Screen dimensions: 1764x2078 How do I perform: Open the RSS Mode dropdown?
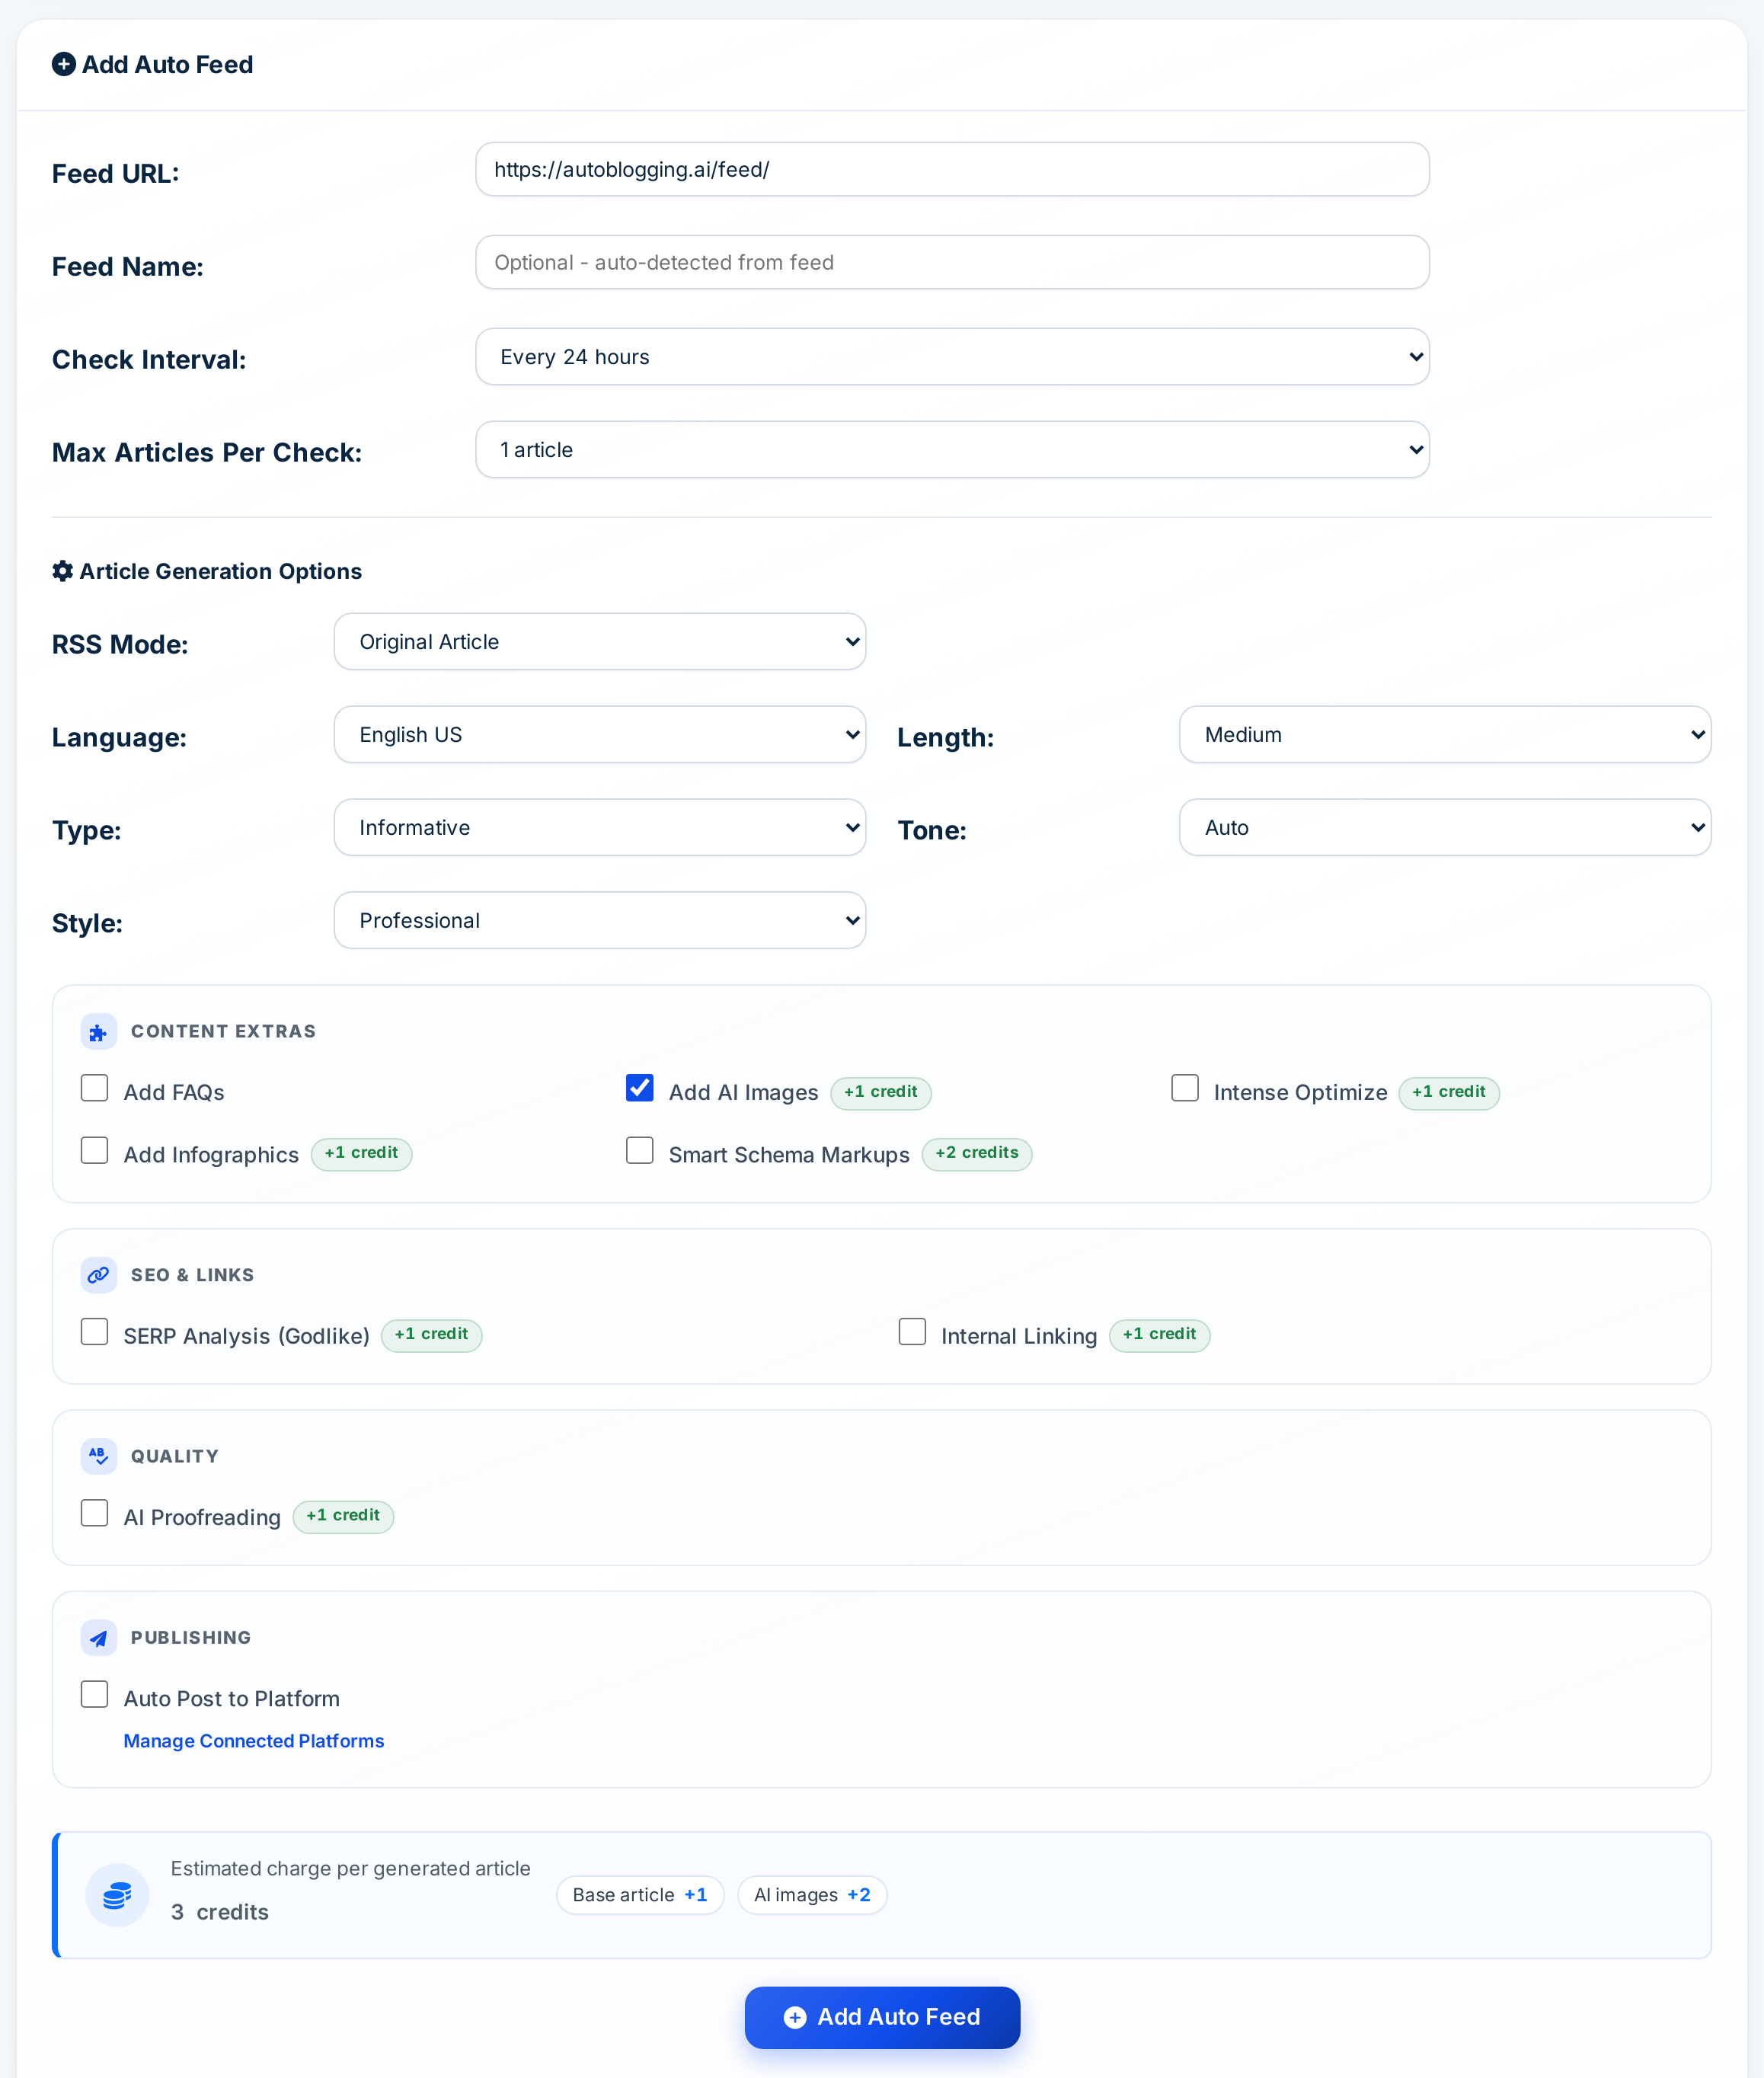click(x=600, y=642)
